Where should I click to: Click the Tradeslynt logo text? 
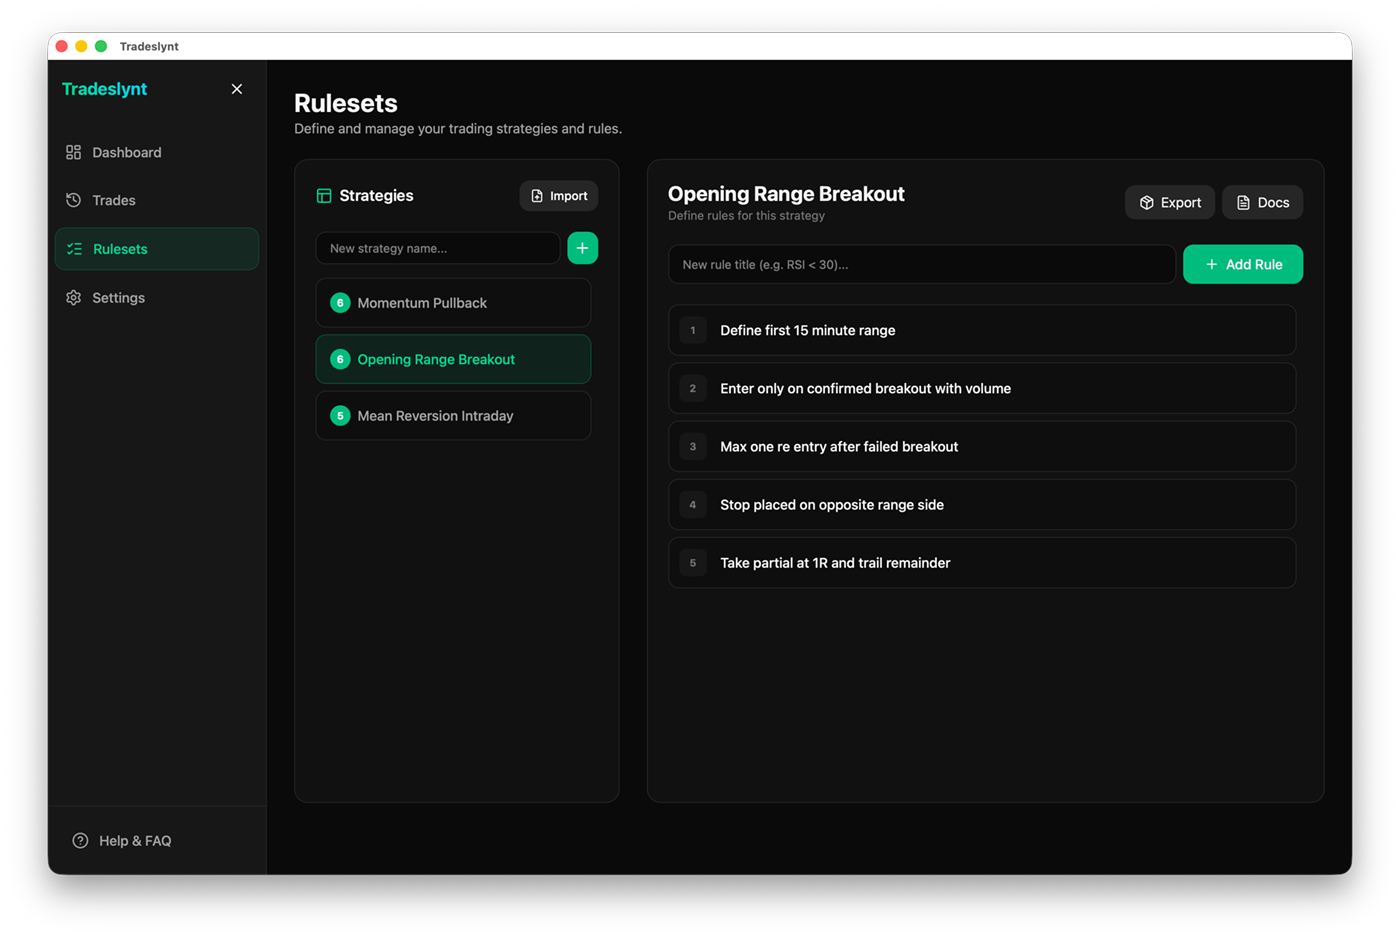104,89
